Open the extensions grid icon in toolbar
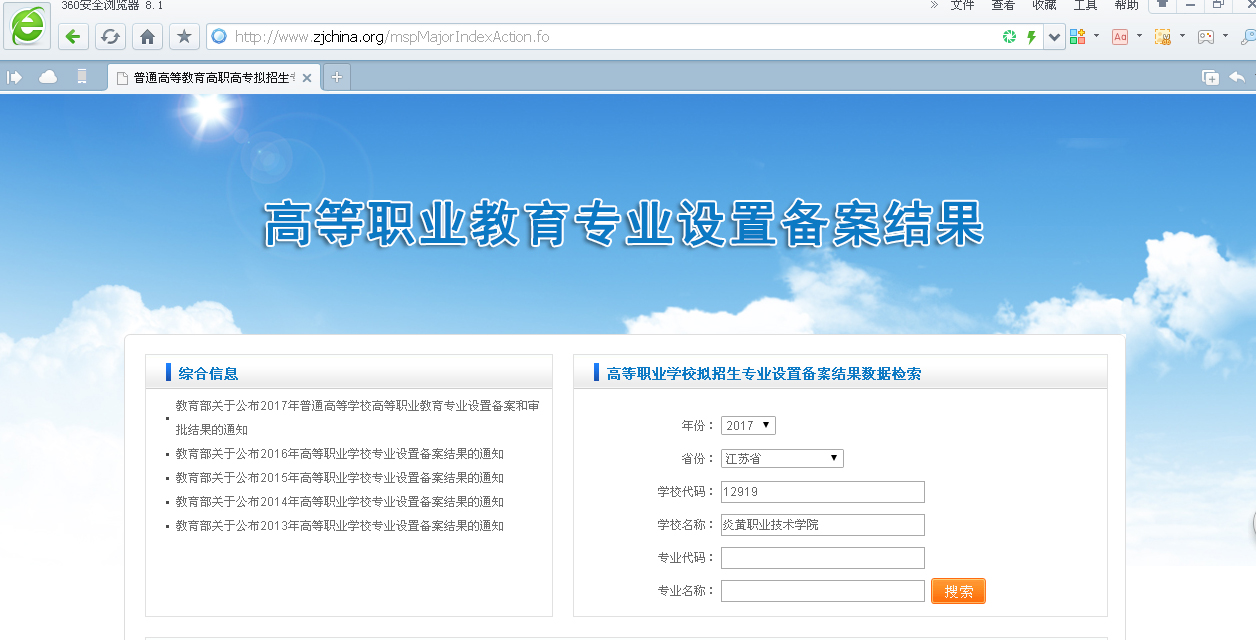The image size is (1256, 640). tap(1077, 37)
